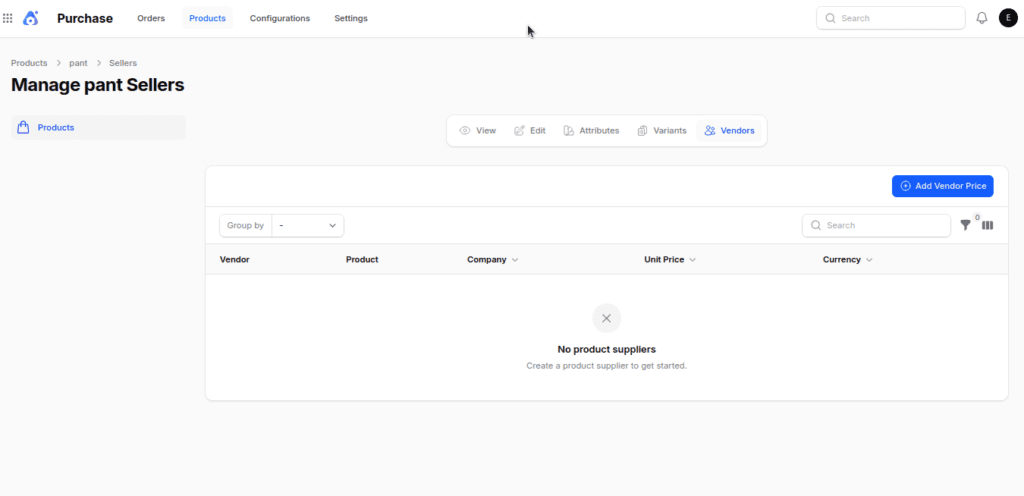Screen dimensions: 1024x496
Task: Switch to the Attributes tab
Action: (591, 131)
